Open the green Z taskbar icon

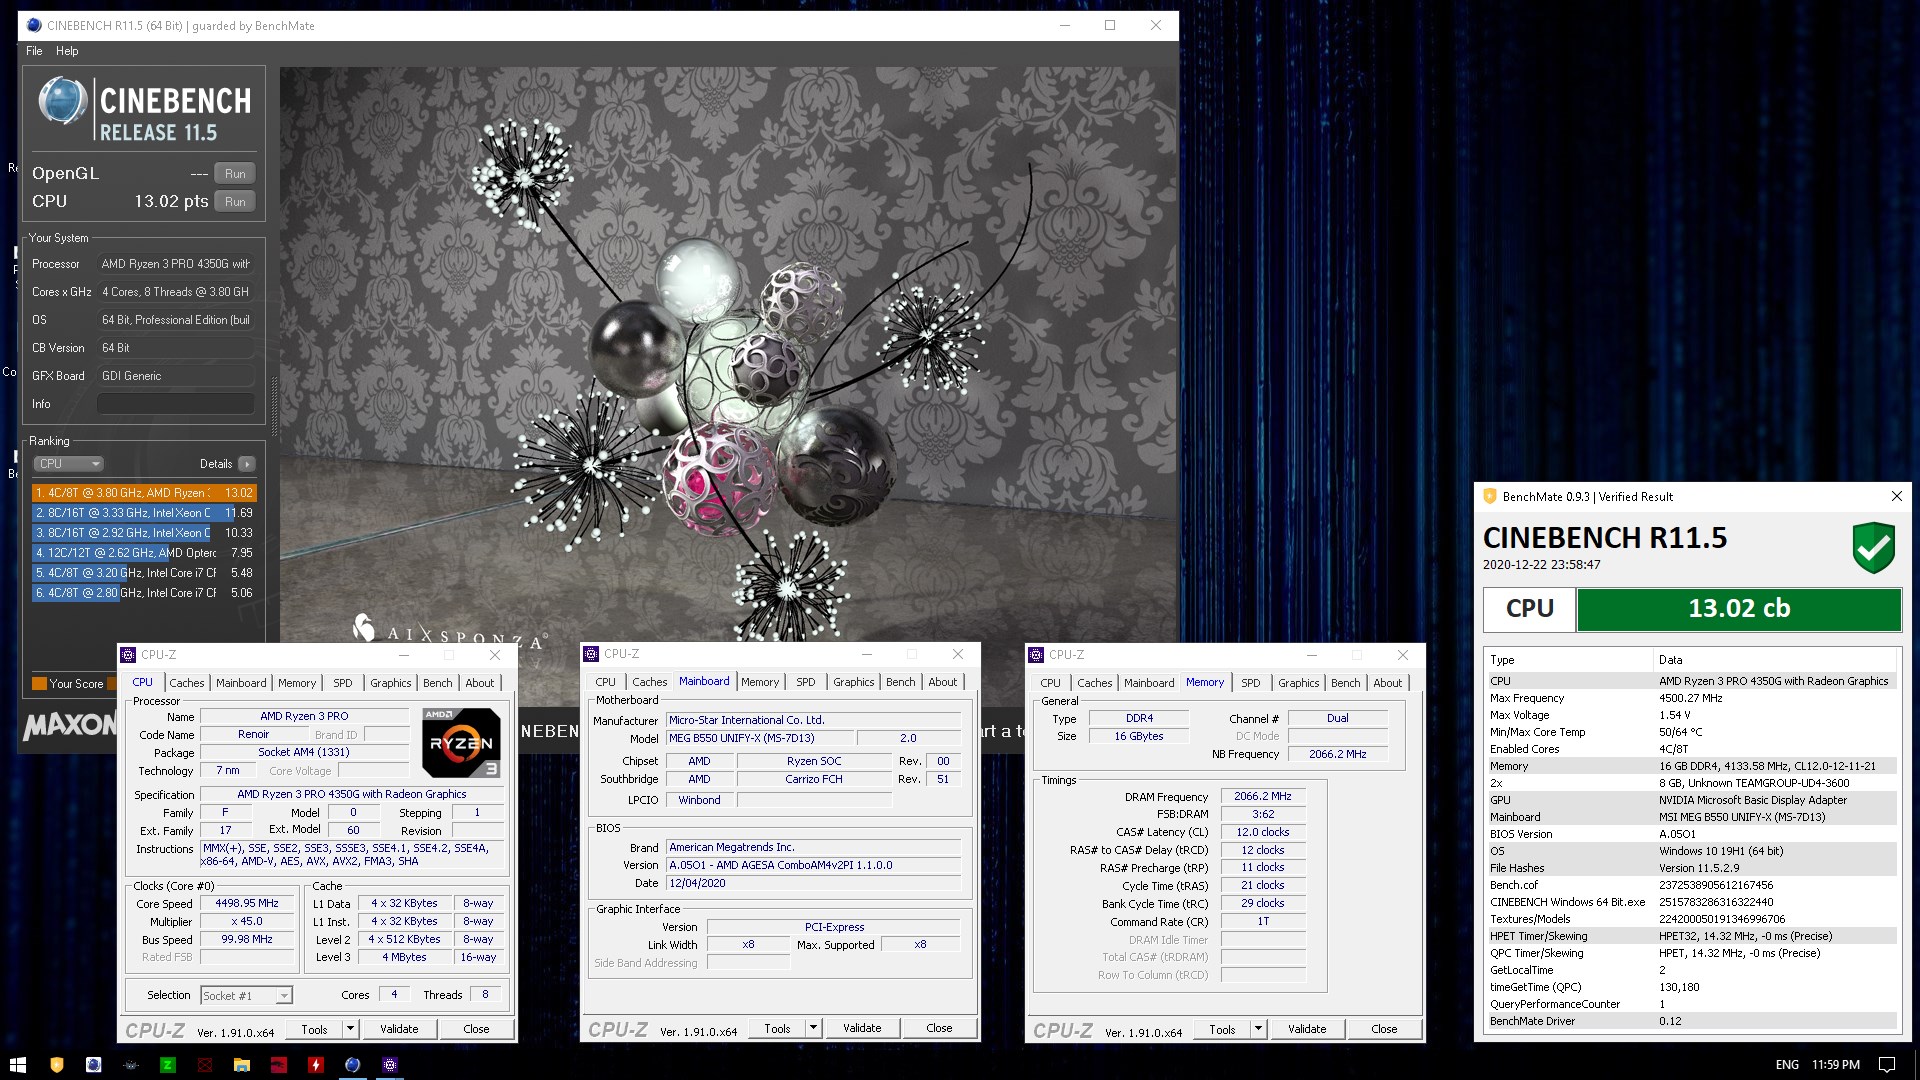click(x=167, y=1065)
